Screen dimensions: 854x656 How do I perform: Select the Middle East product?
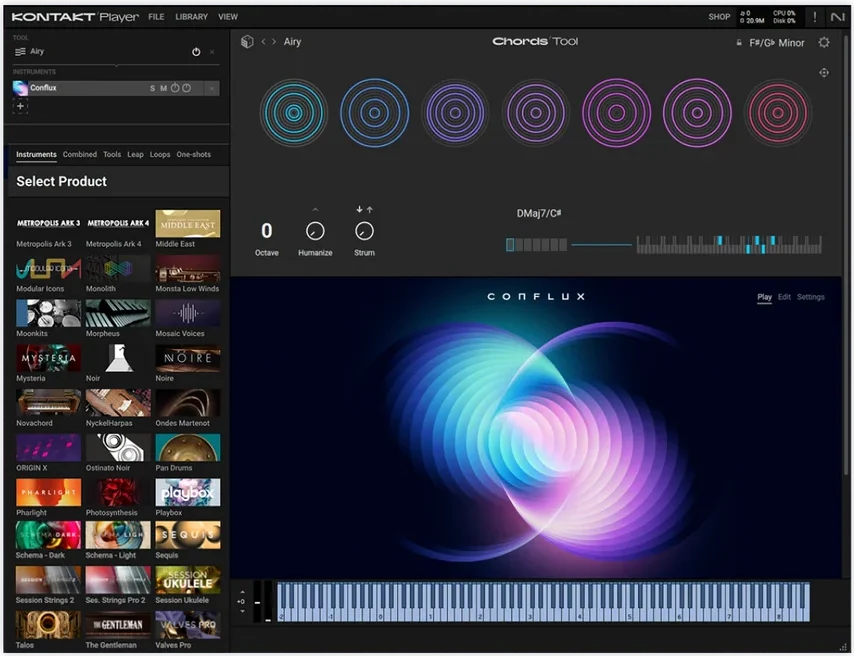(x=188, y=229)
